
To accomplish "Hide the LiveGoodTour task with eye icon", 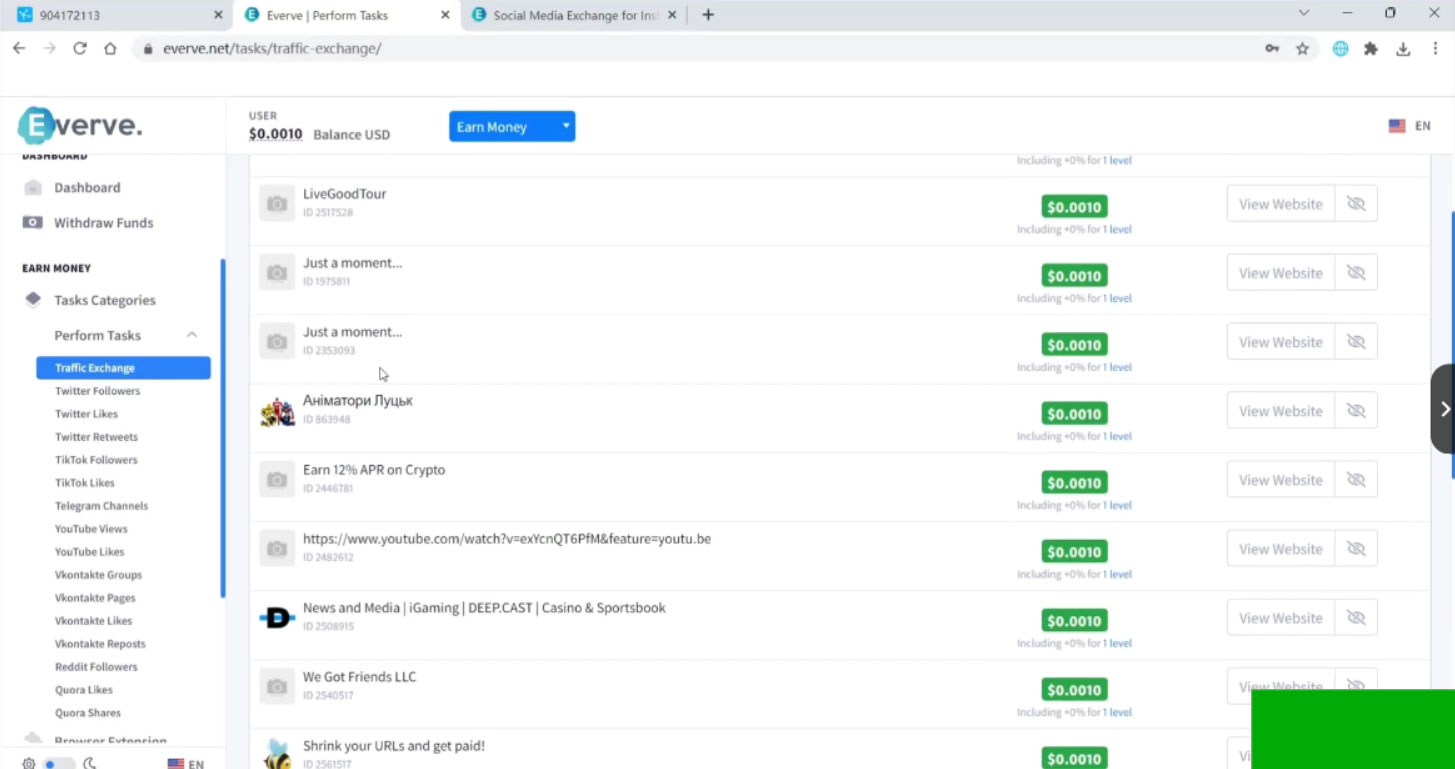I will click(x=1356, y=204).
